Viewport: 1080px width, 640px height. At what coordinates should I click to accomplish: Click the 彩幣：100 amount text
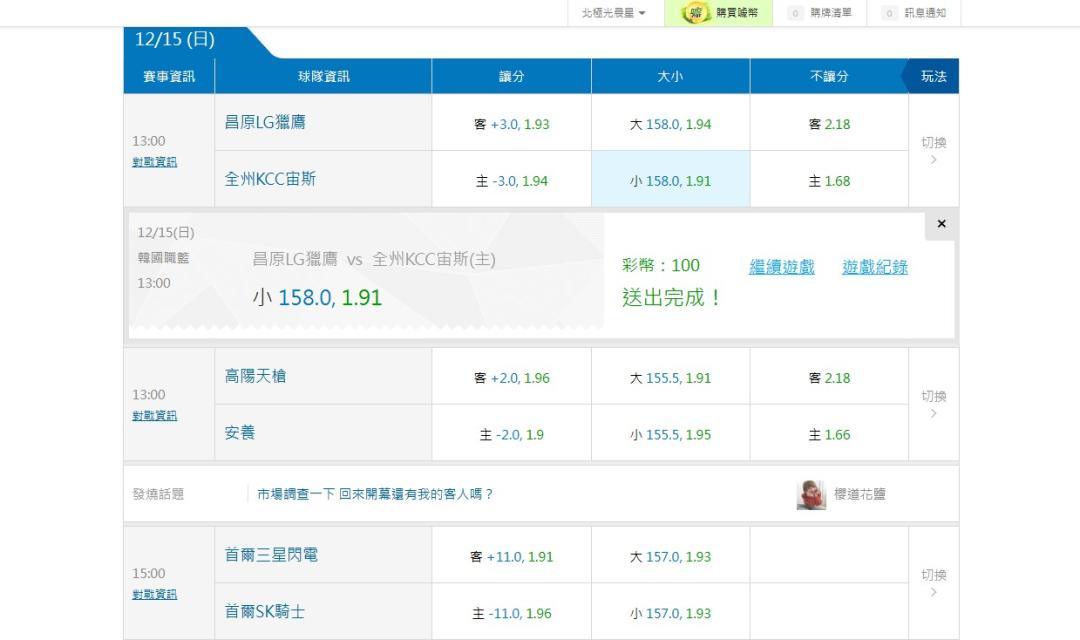tap(661, 265)
